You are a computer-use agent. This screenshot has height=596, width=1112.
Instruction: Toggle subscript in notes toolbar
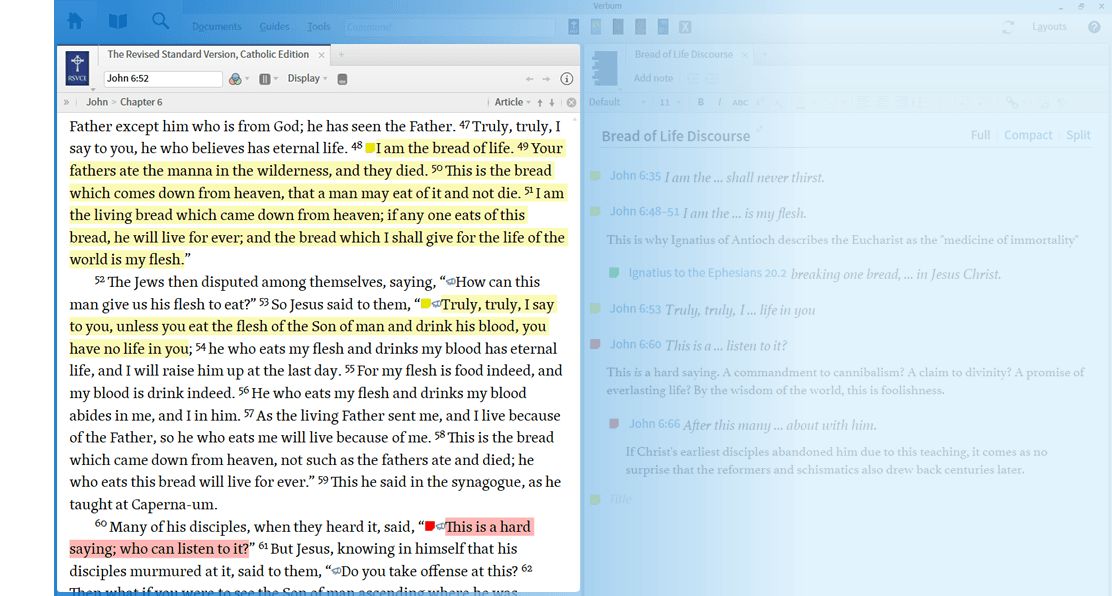coord(780,103)
